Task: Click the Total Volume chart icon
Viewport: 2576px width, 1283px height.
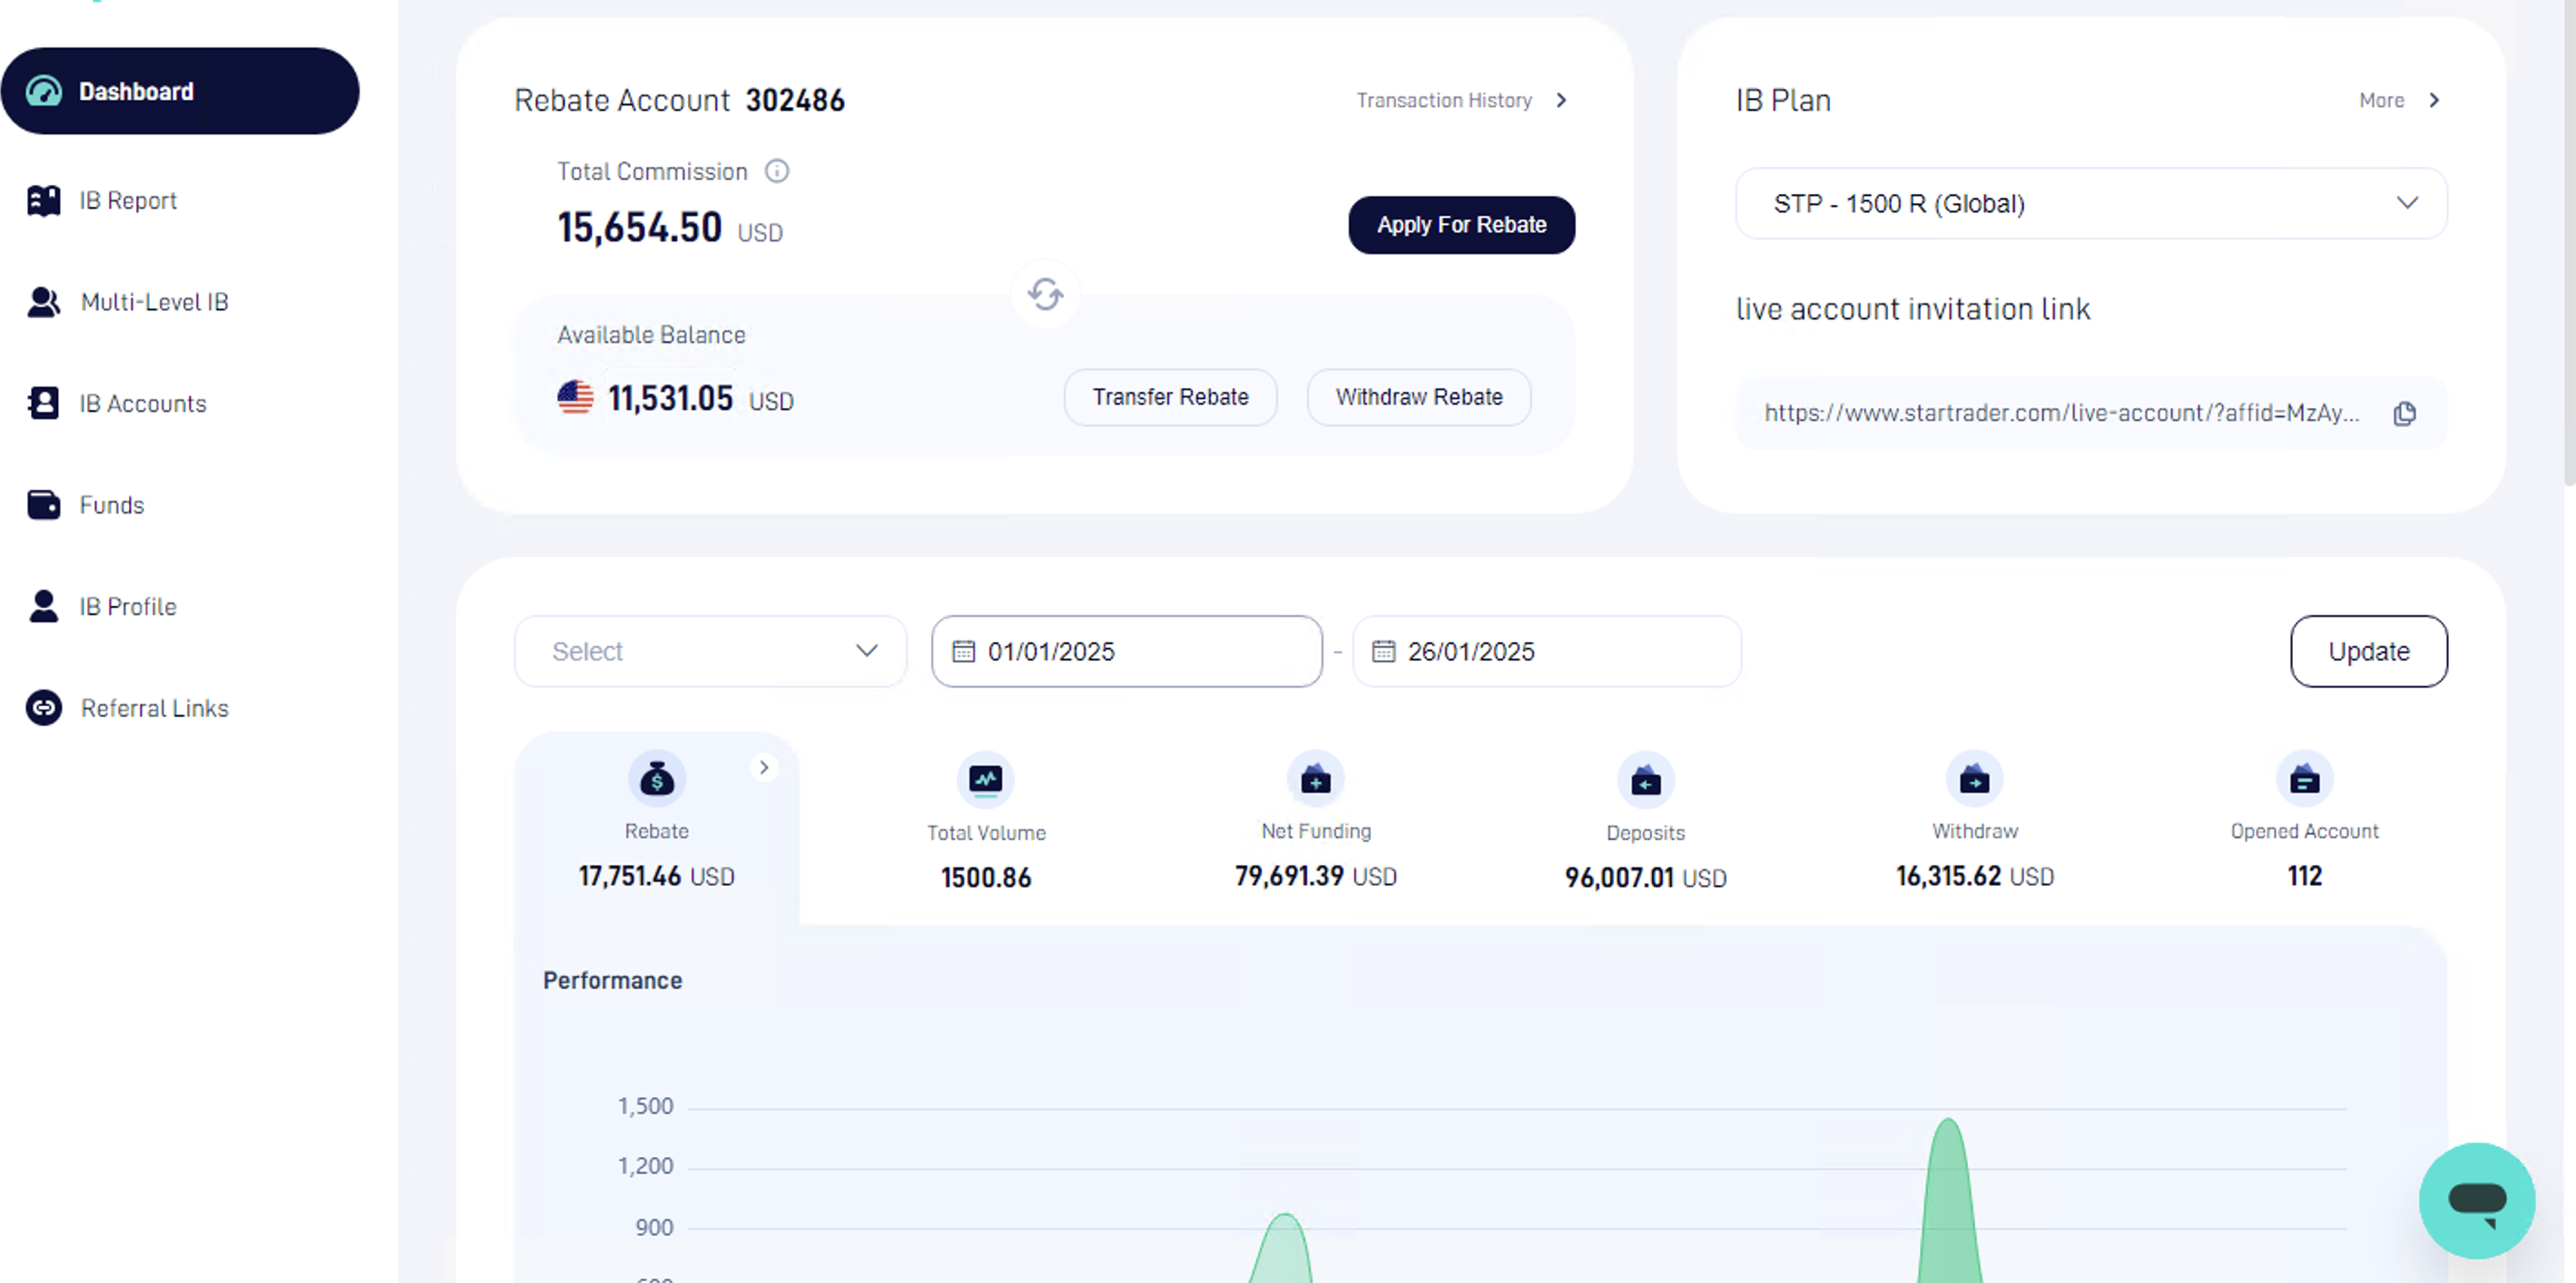Action: tap(985, 779)
